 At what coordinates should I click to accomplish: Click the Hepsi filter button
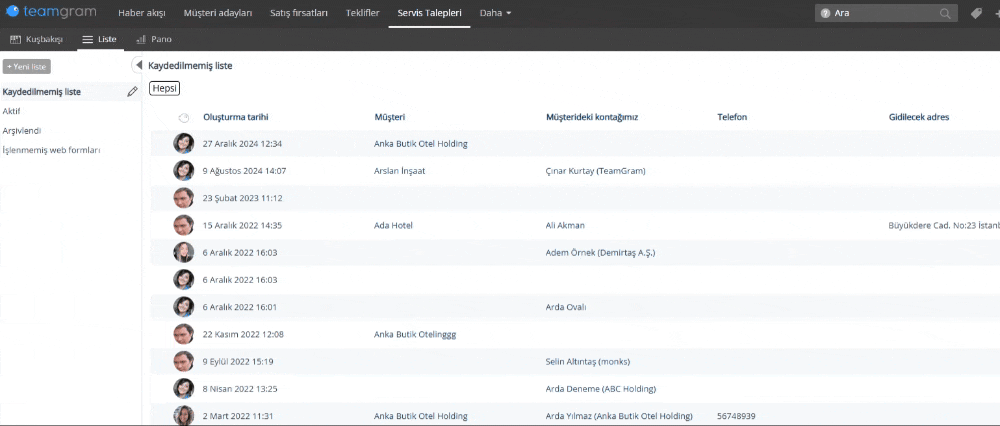coord(165,89)
